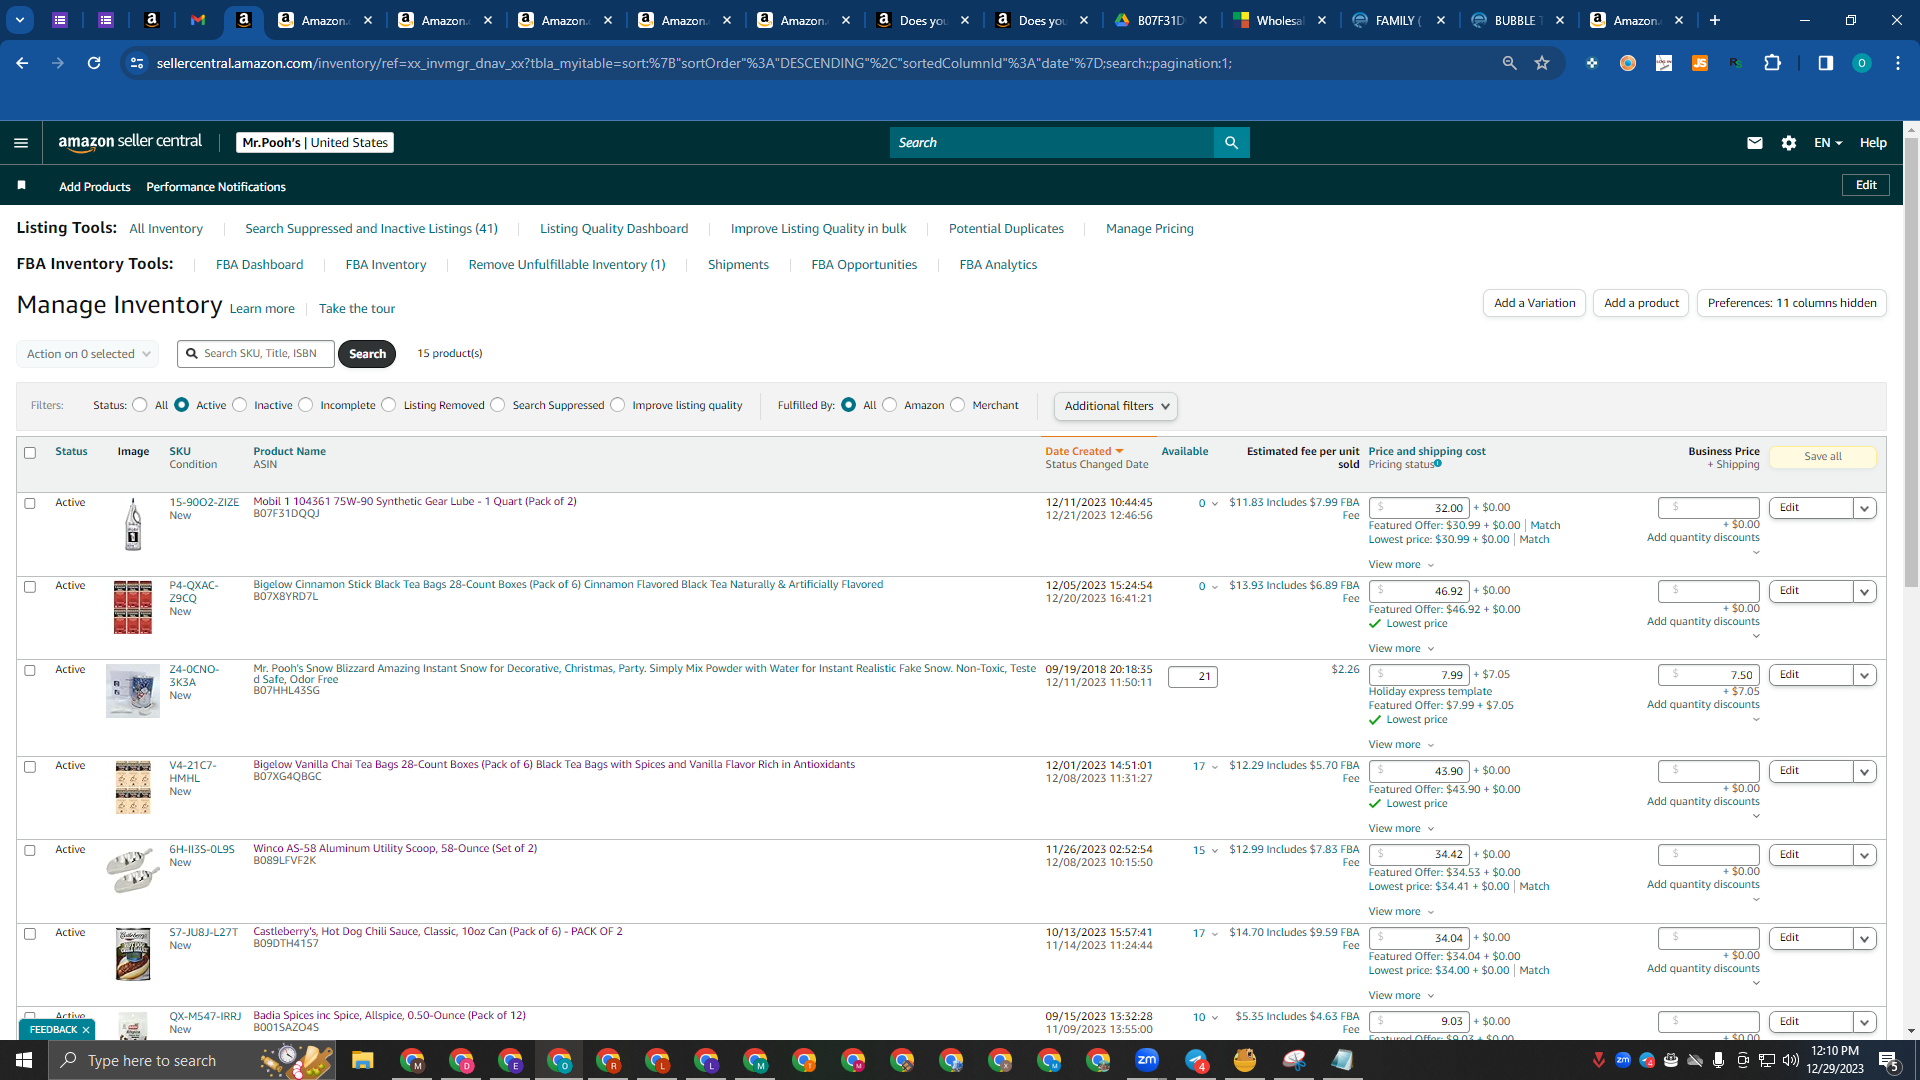1920x1080 pixels.
Task: Expand the available quantity chevron for Winco Scoop
Action: click(x=1215, y=851)
